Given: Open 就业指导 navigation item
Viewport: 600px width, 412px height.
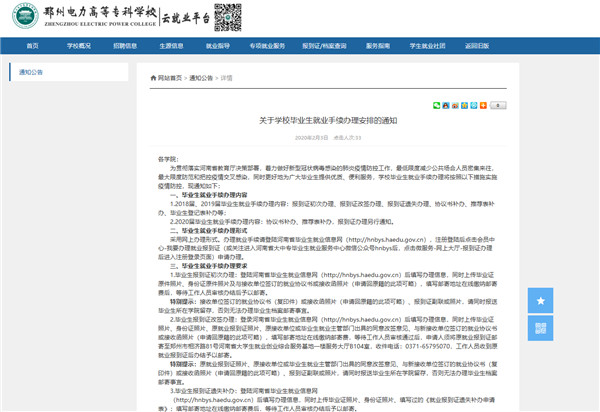Looking at the screenshot, I should 218,46.
